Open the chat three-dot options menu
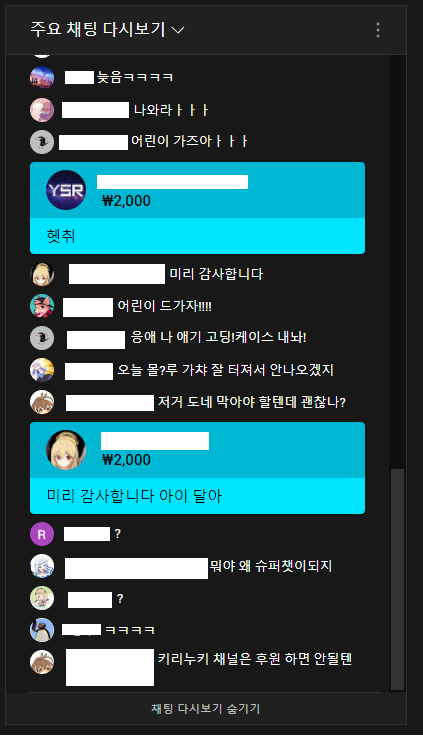This screenshot has height=736, width=423. [x=378, y=30]
